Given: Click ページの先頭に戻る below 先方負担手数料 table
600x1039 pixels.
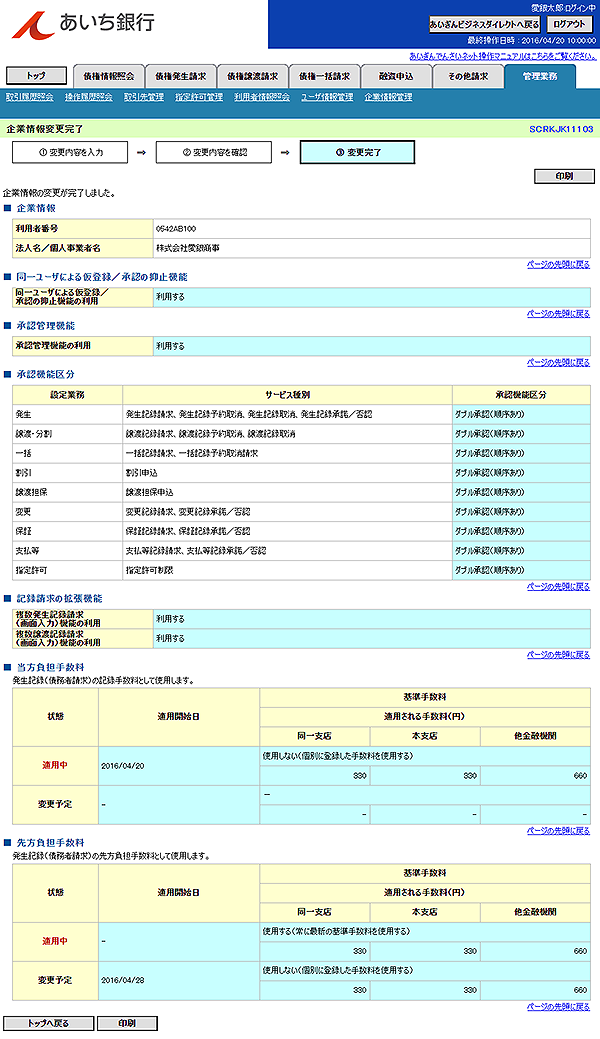Looking at the screenshot, I should click(558, 1007).
